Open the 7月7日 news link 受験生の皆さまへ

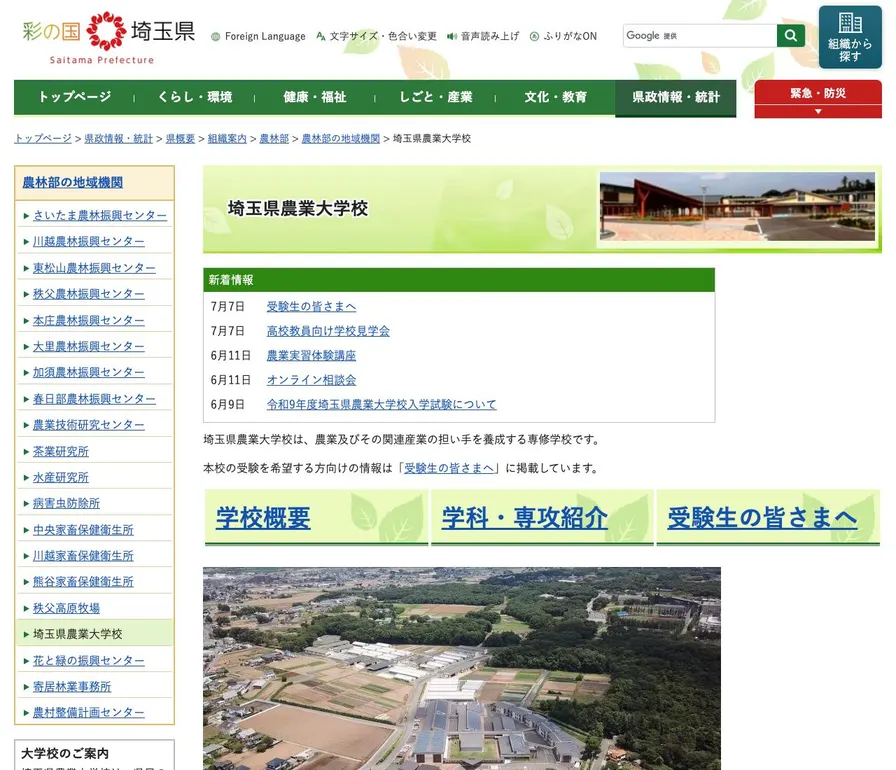coord(311,307)
